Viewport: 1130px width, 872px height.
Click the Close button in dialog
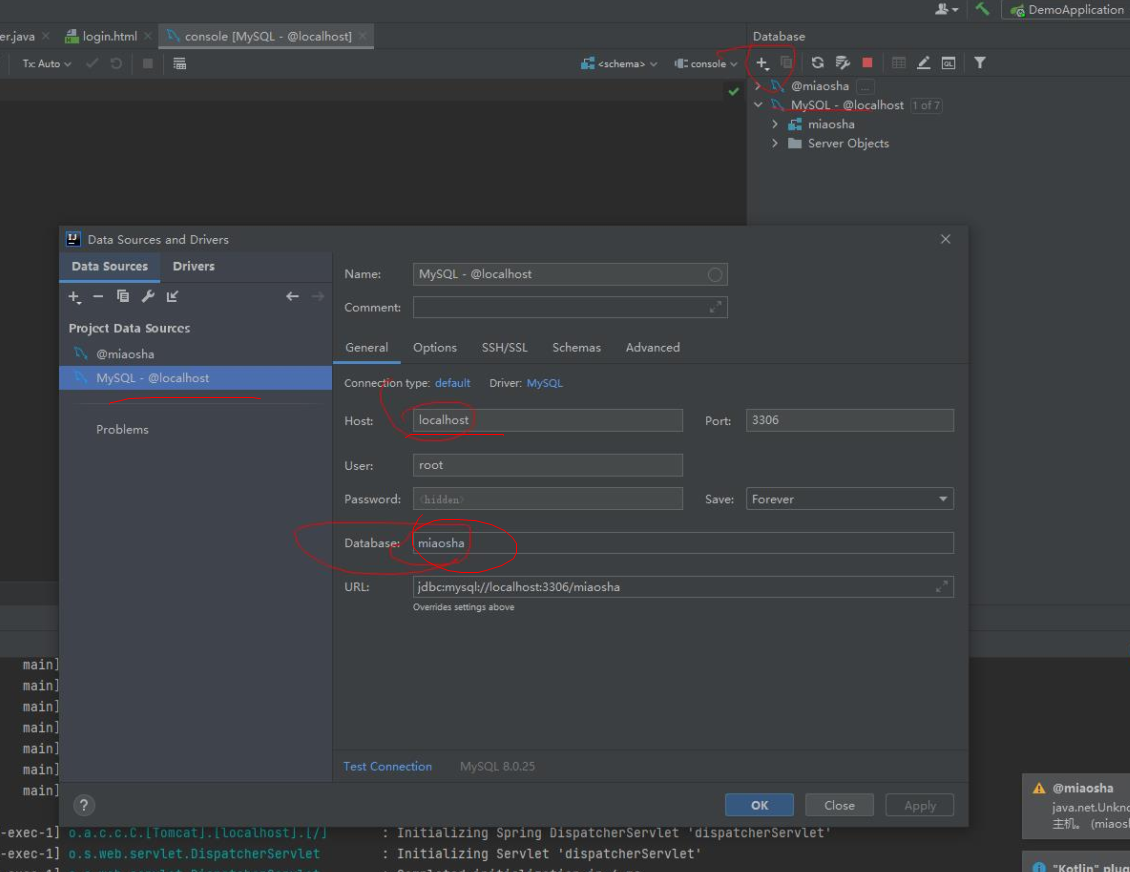(x=839, y=805)
